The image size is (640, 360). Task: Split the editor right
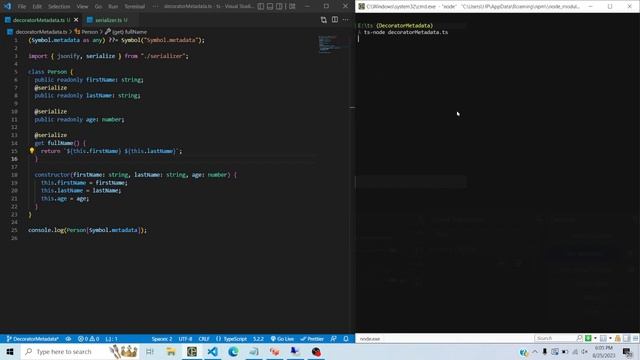(335, 20)
